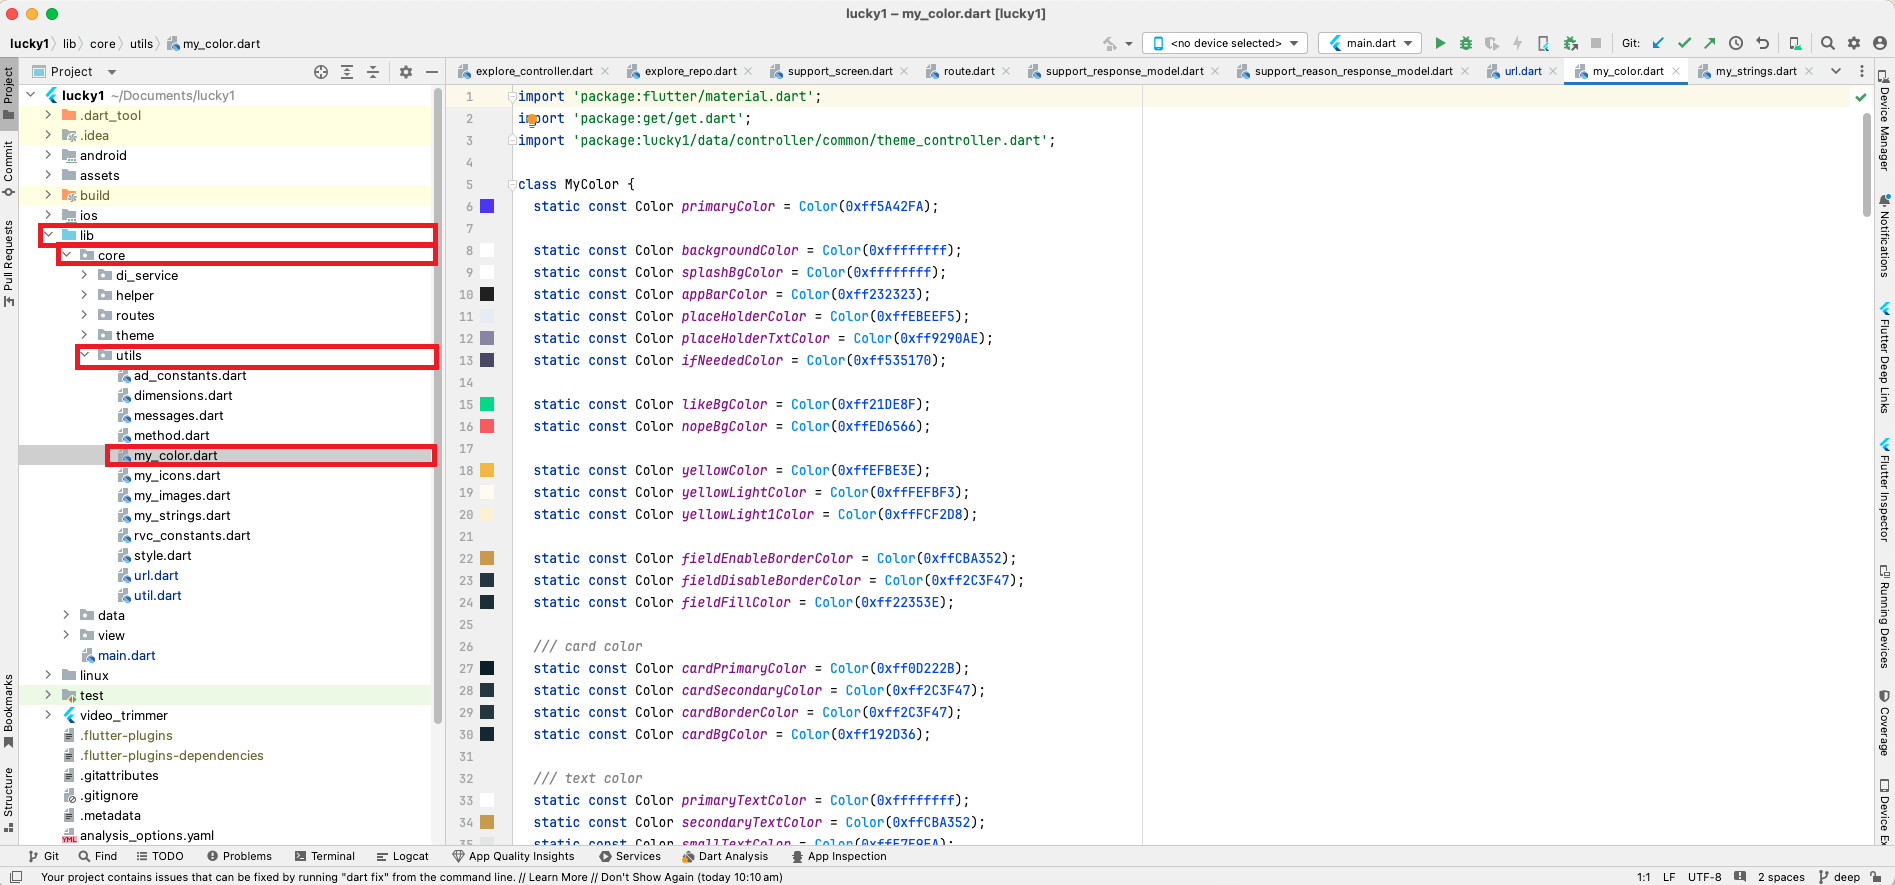Open the Terminal tab in the bottom bar

[325, 856]
